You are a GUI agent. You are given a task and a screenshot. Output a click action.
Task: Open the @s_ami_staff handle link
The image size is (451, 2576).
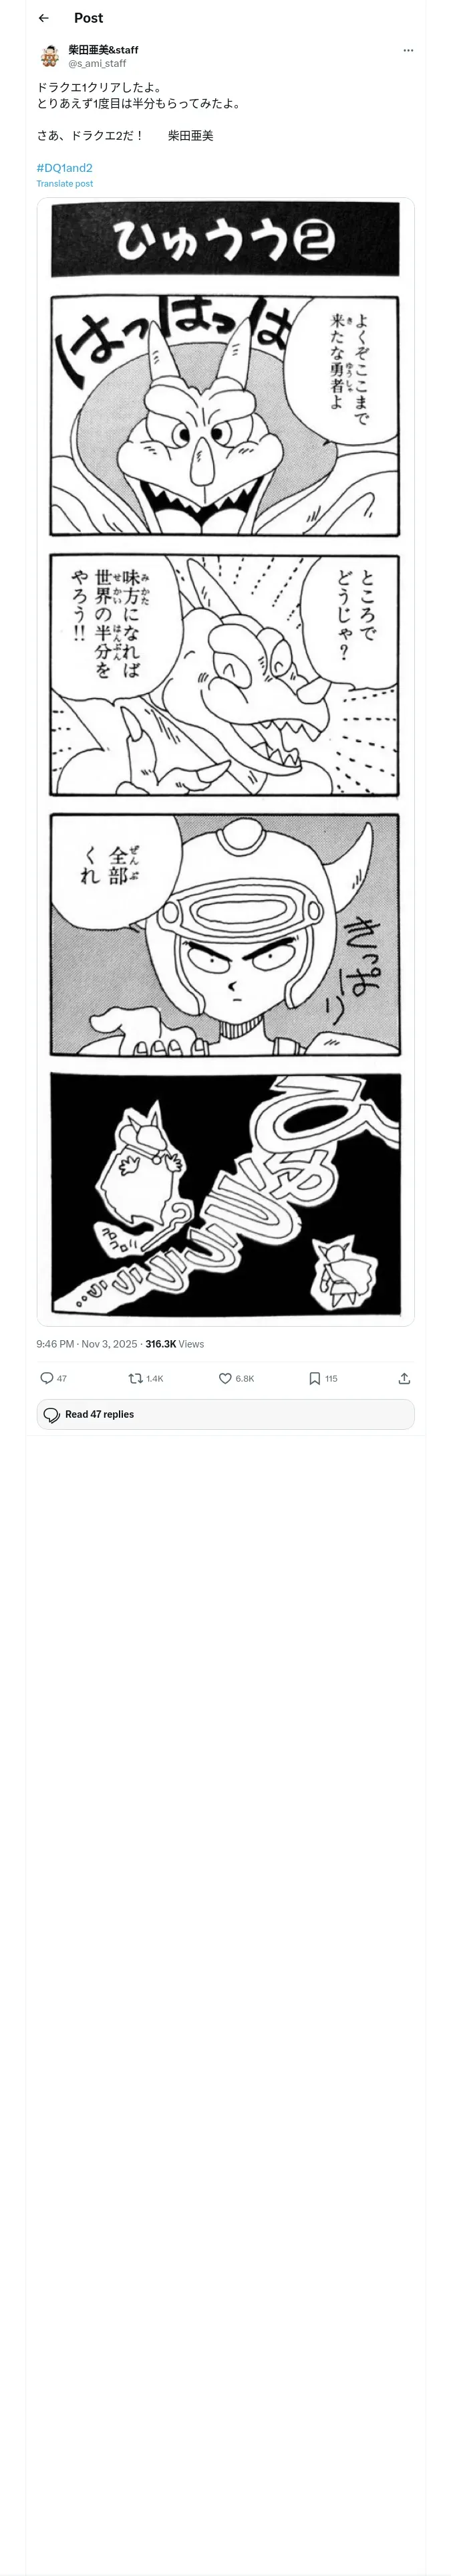tap(97, 63)
